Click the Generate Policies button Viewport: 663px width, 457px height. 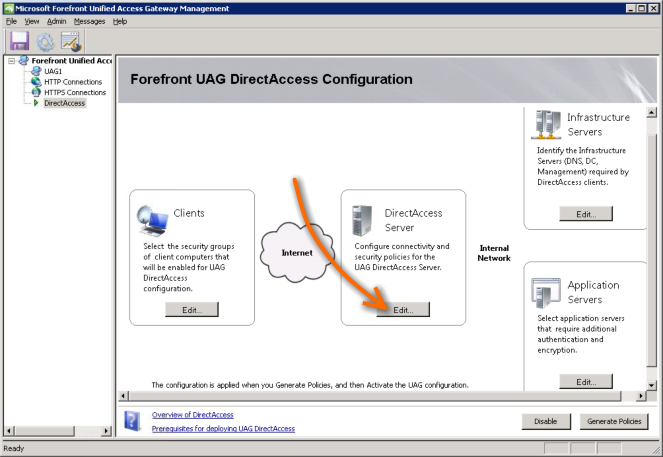click(614, 421)
